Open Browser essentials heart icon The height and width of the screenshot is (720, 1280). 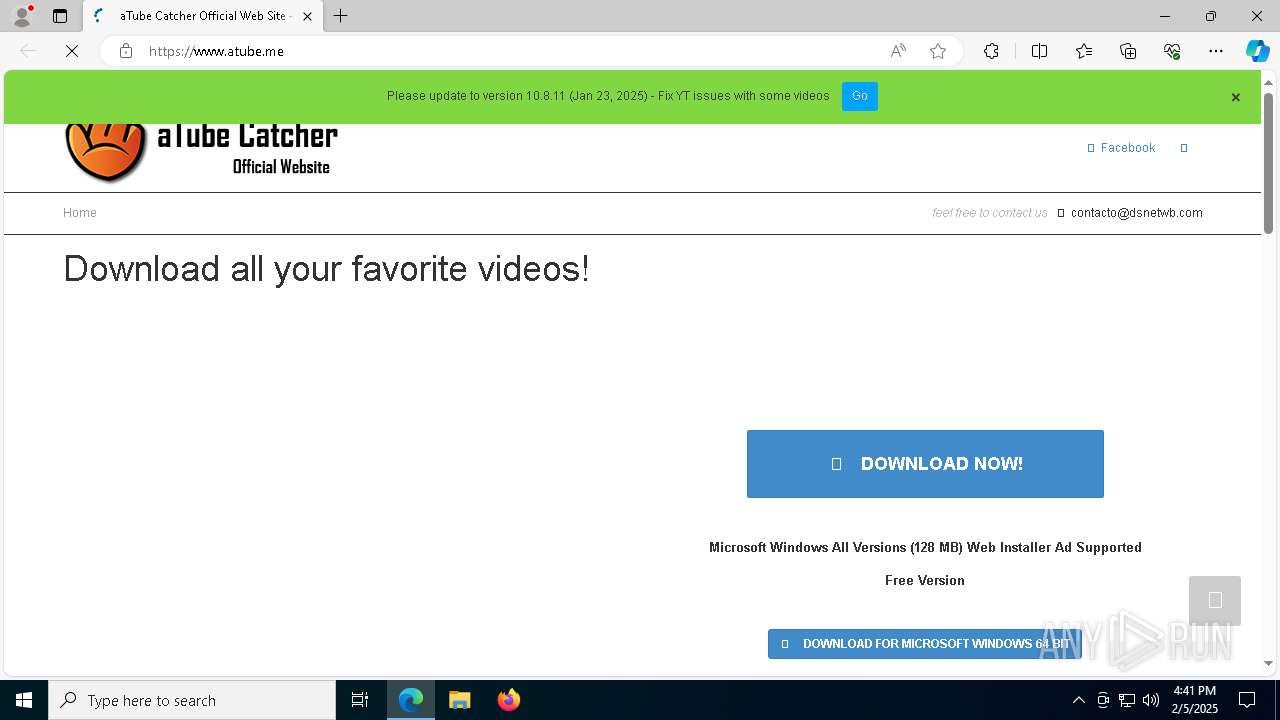pos(1172,51)
